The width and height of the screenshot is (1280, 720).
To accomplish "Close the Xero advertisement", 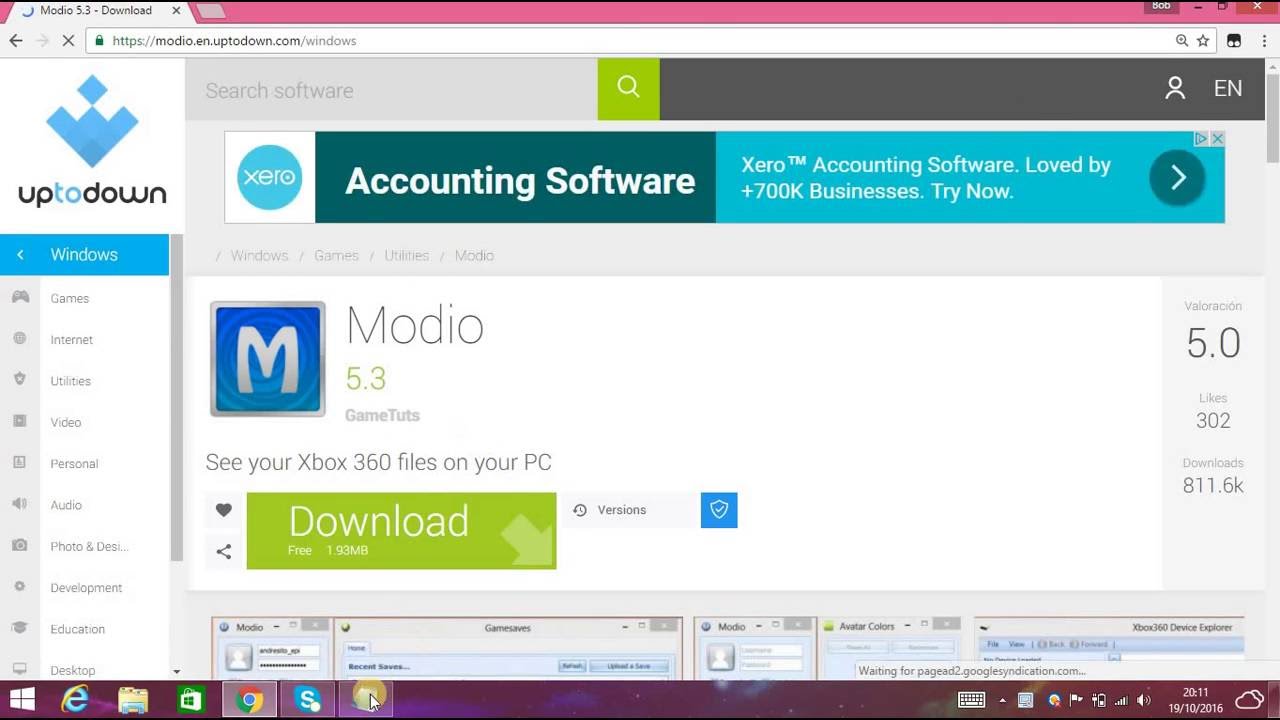I will 1218,139.
